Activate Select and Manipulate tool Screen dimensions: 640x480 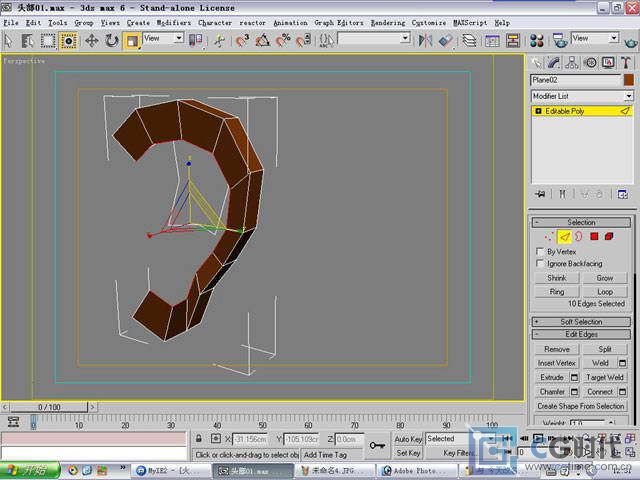pyautogui.click(x=219, y=40)
